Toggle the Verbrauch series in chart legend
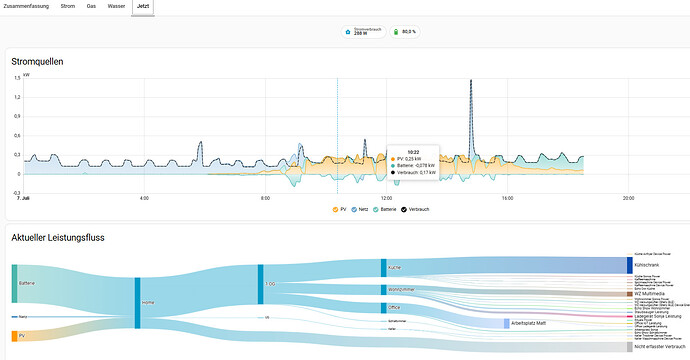 415,209
